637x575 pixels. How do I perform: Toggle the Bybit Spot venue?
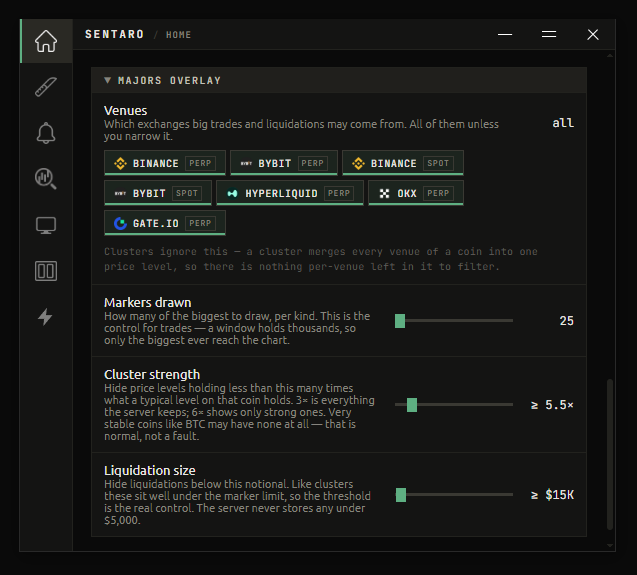pyautogui.click(x=158, y=193)
